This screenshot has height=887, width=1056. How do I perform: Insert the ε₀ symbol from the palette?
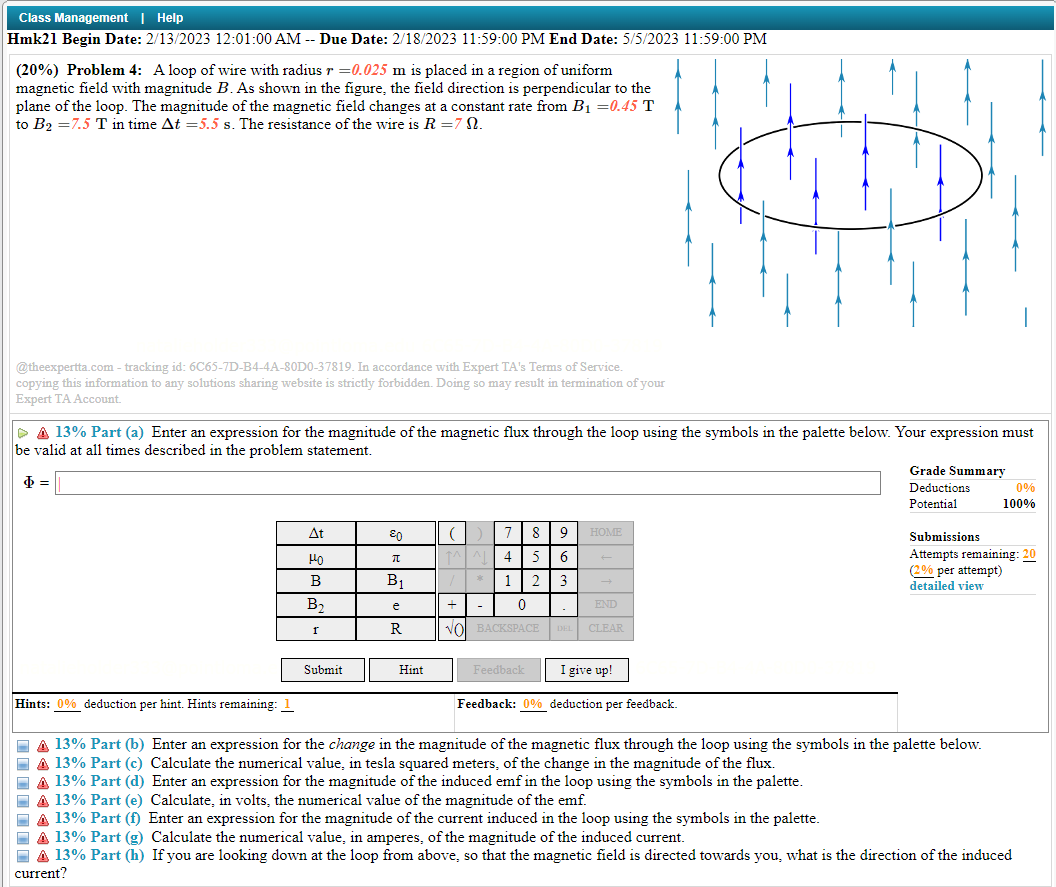pyautogui.click(x=396, y=532)
